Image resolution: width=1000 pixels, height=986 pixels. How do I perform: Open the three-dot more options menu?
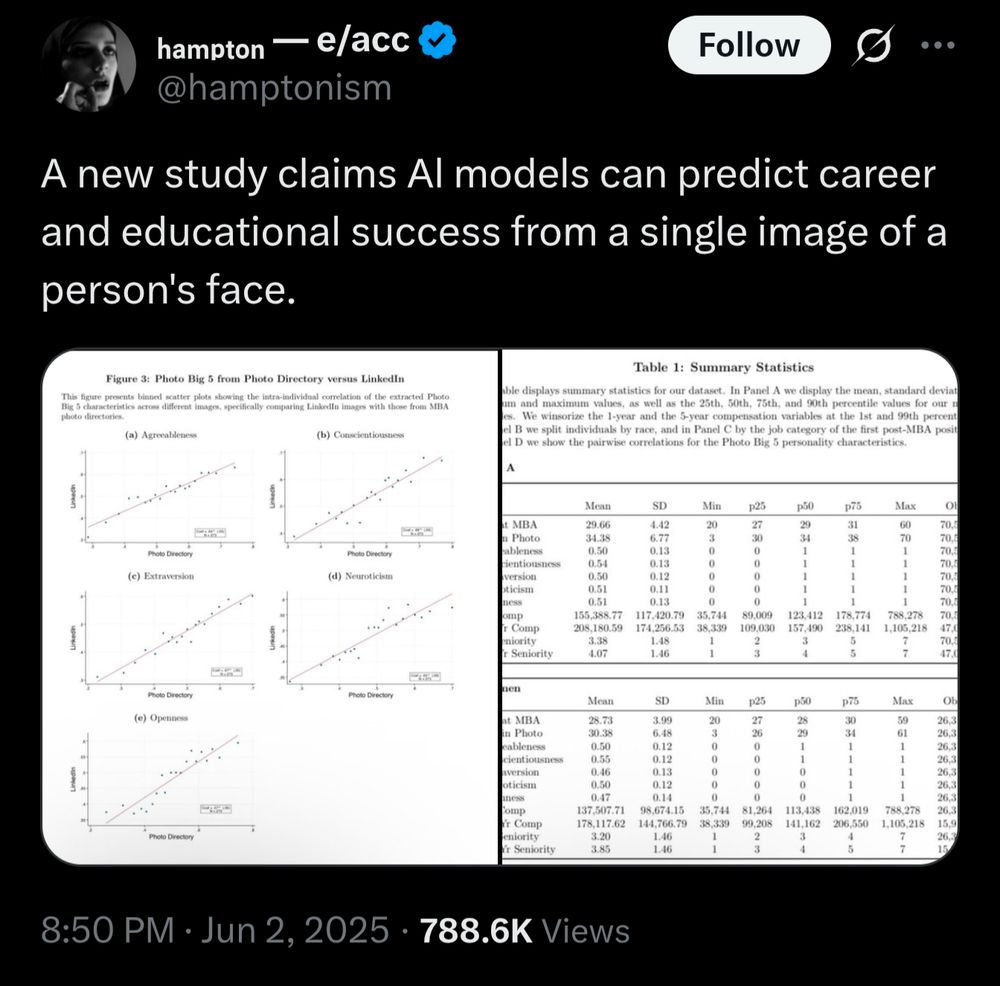(938, 45)
